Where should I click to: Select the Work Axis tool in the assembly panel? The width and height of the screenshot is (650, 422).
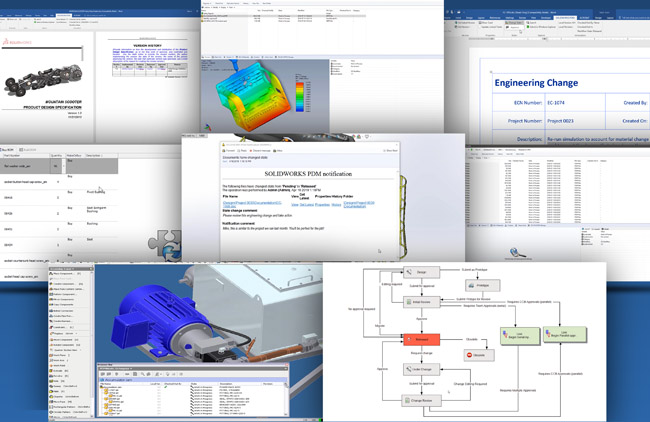(x=59, y=361)
